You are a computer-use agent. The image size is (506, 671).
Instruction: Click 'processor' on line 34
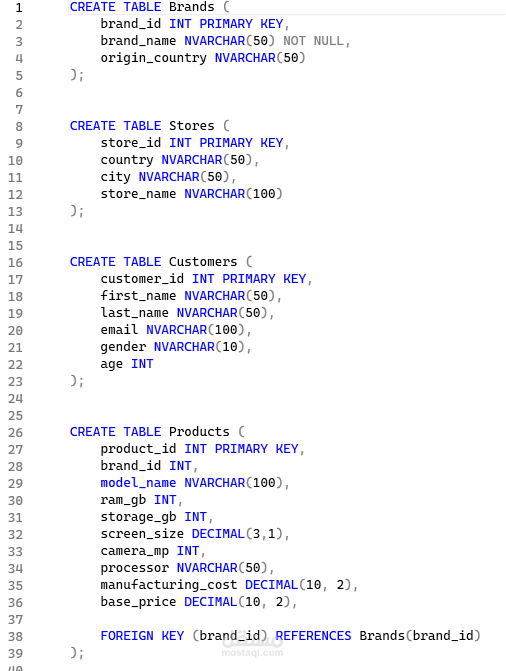[x=134, y=568]
